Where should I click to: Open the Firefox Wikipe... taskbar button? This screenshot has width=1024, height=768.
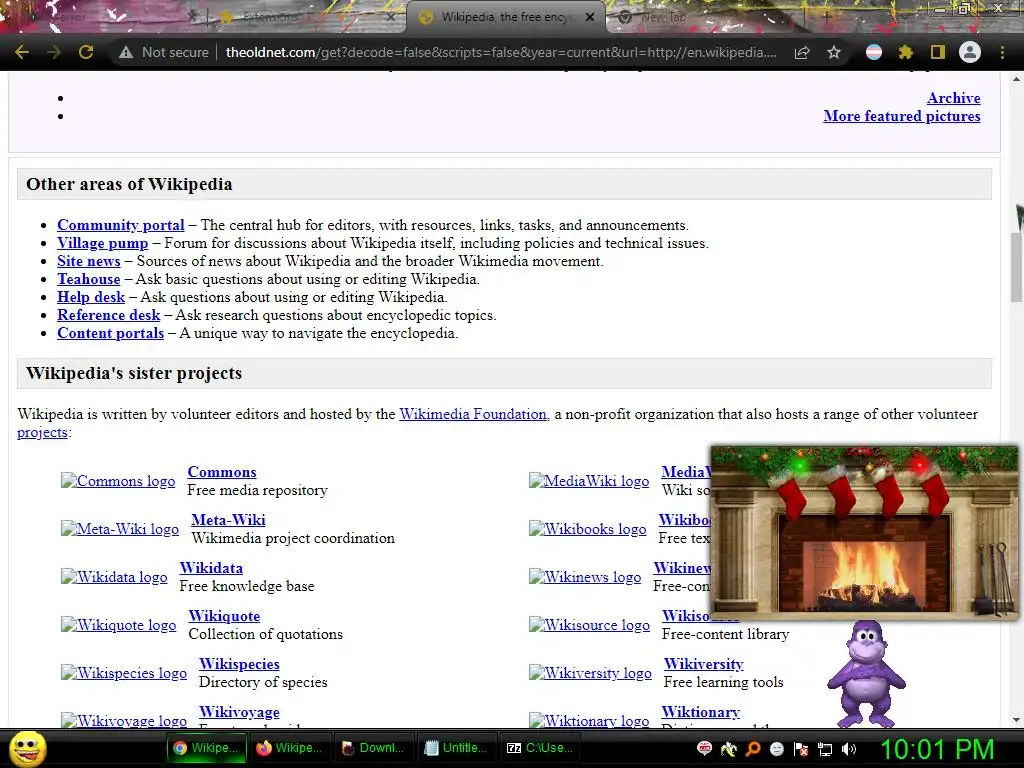(x=290, y=748)
